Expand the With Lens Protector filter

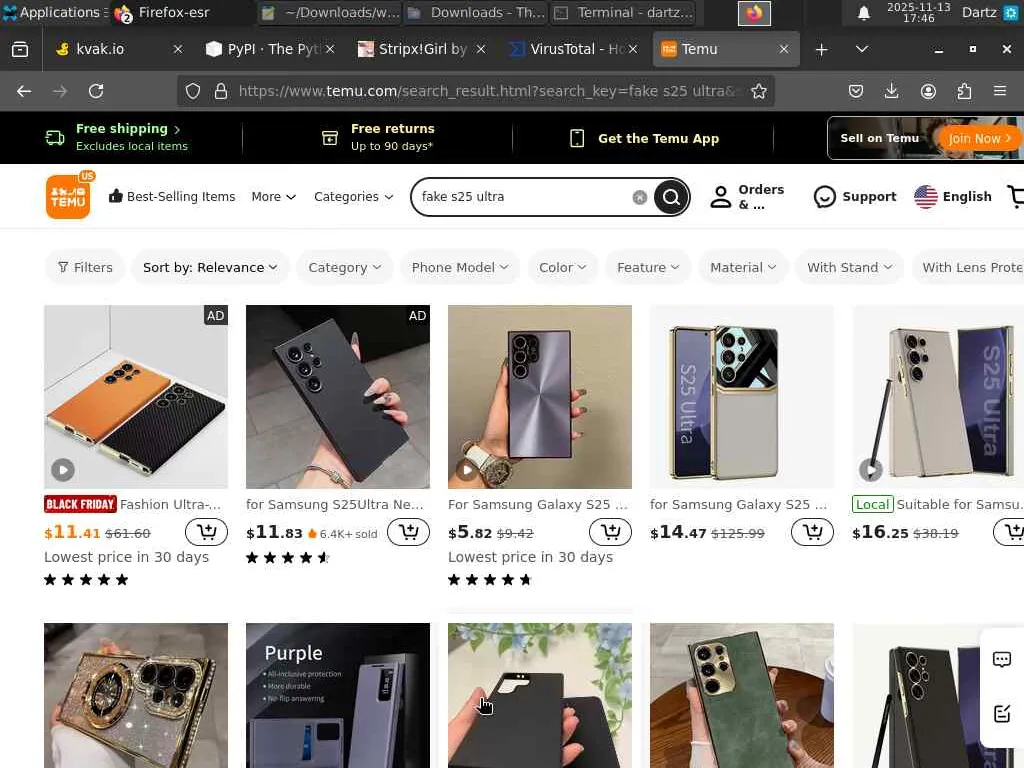coord(968,267)
